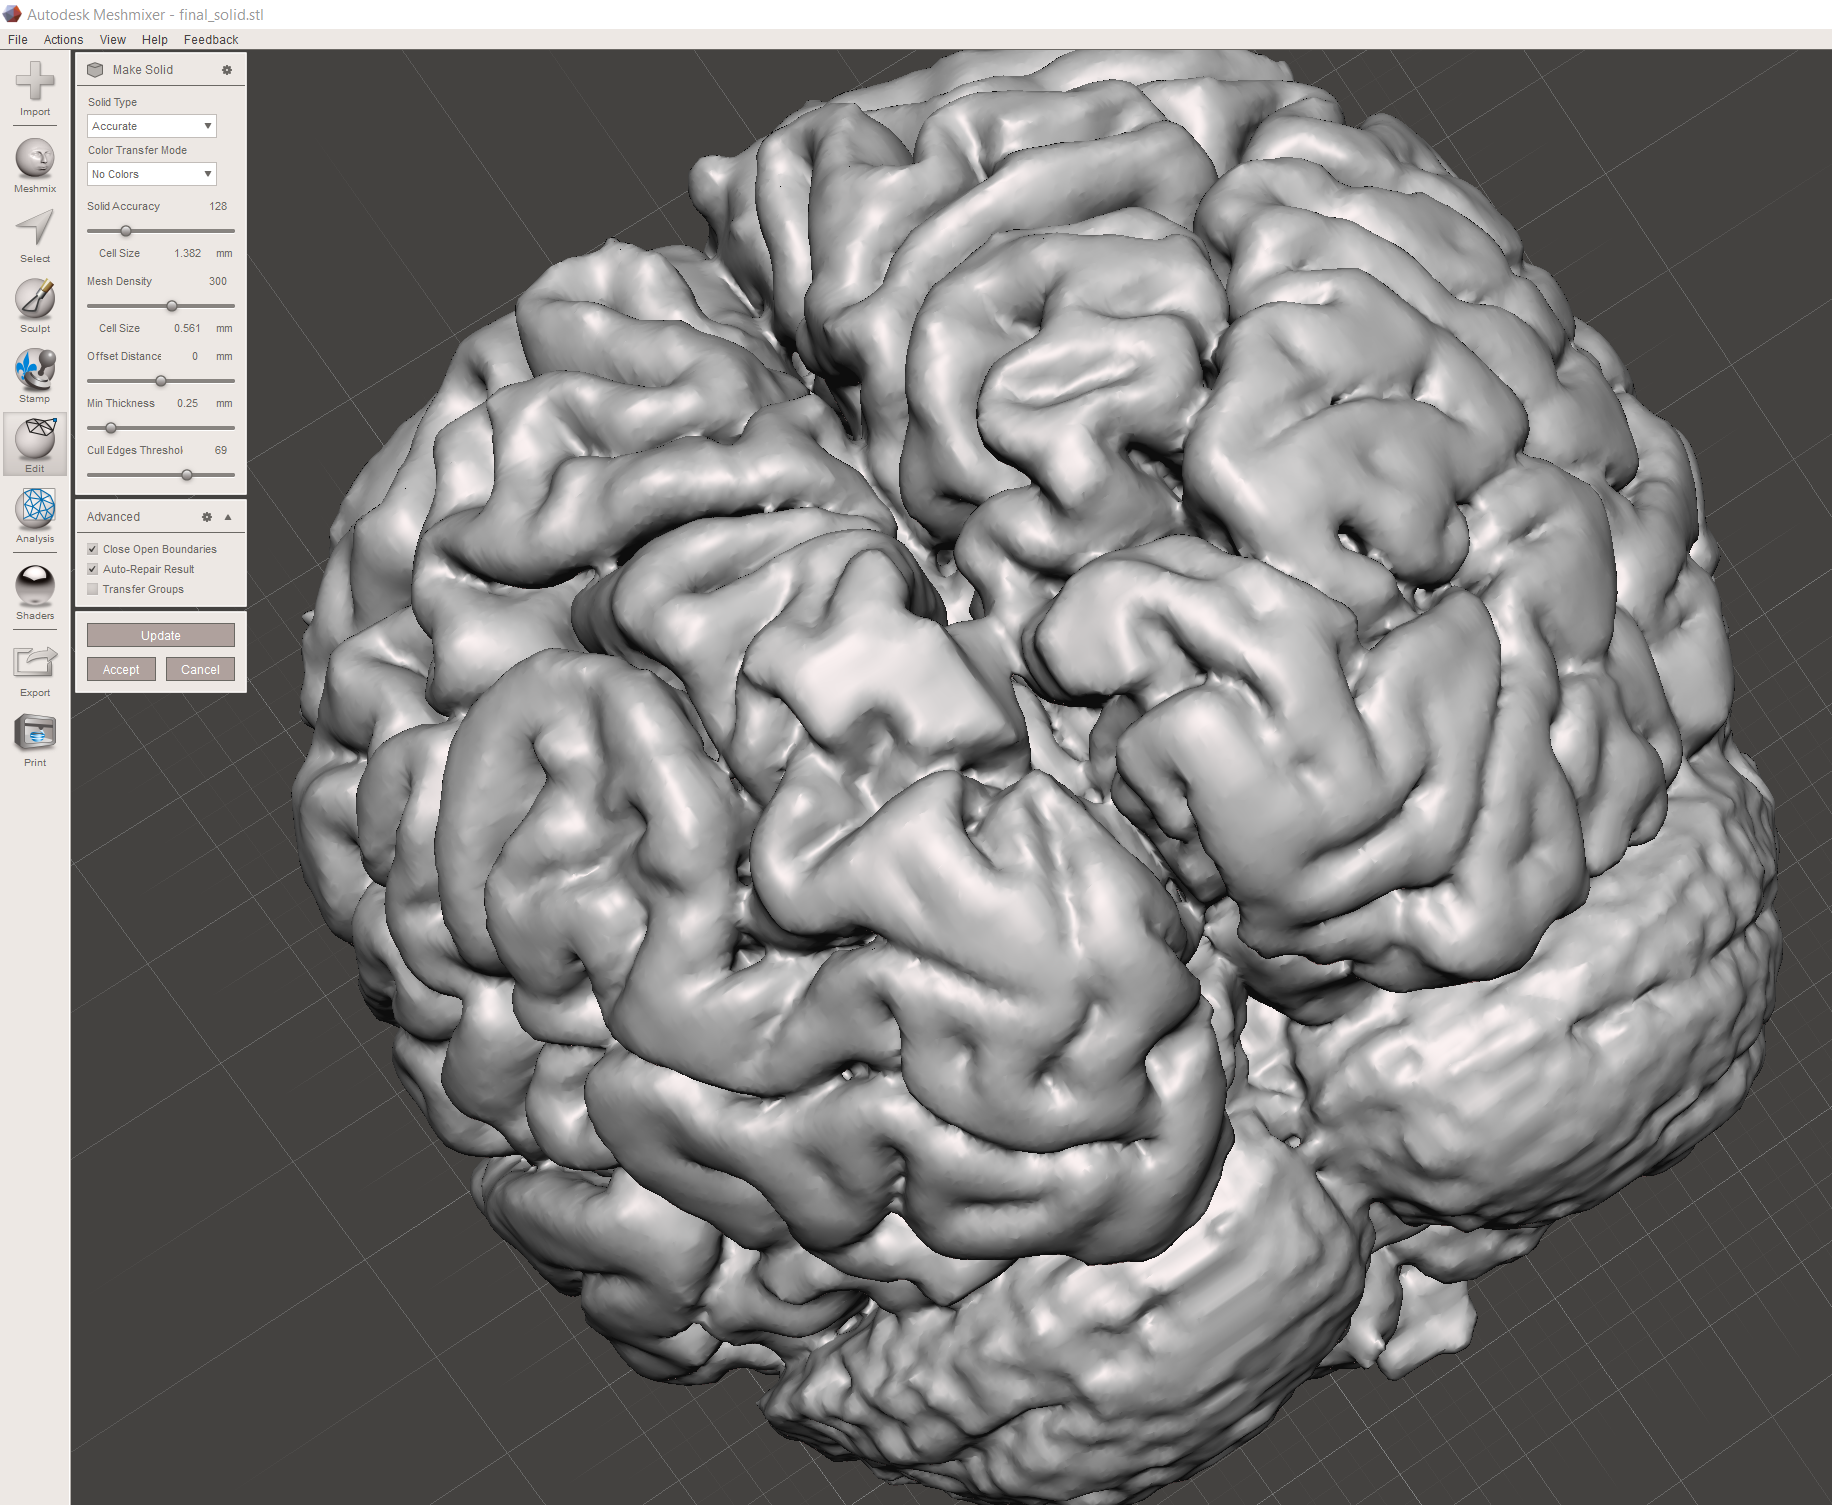Open the Stamp tool
Screen dimensions: 1832x1505
tap(35, 376)
